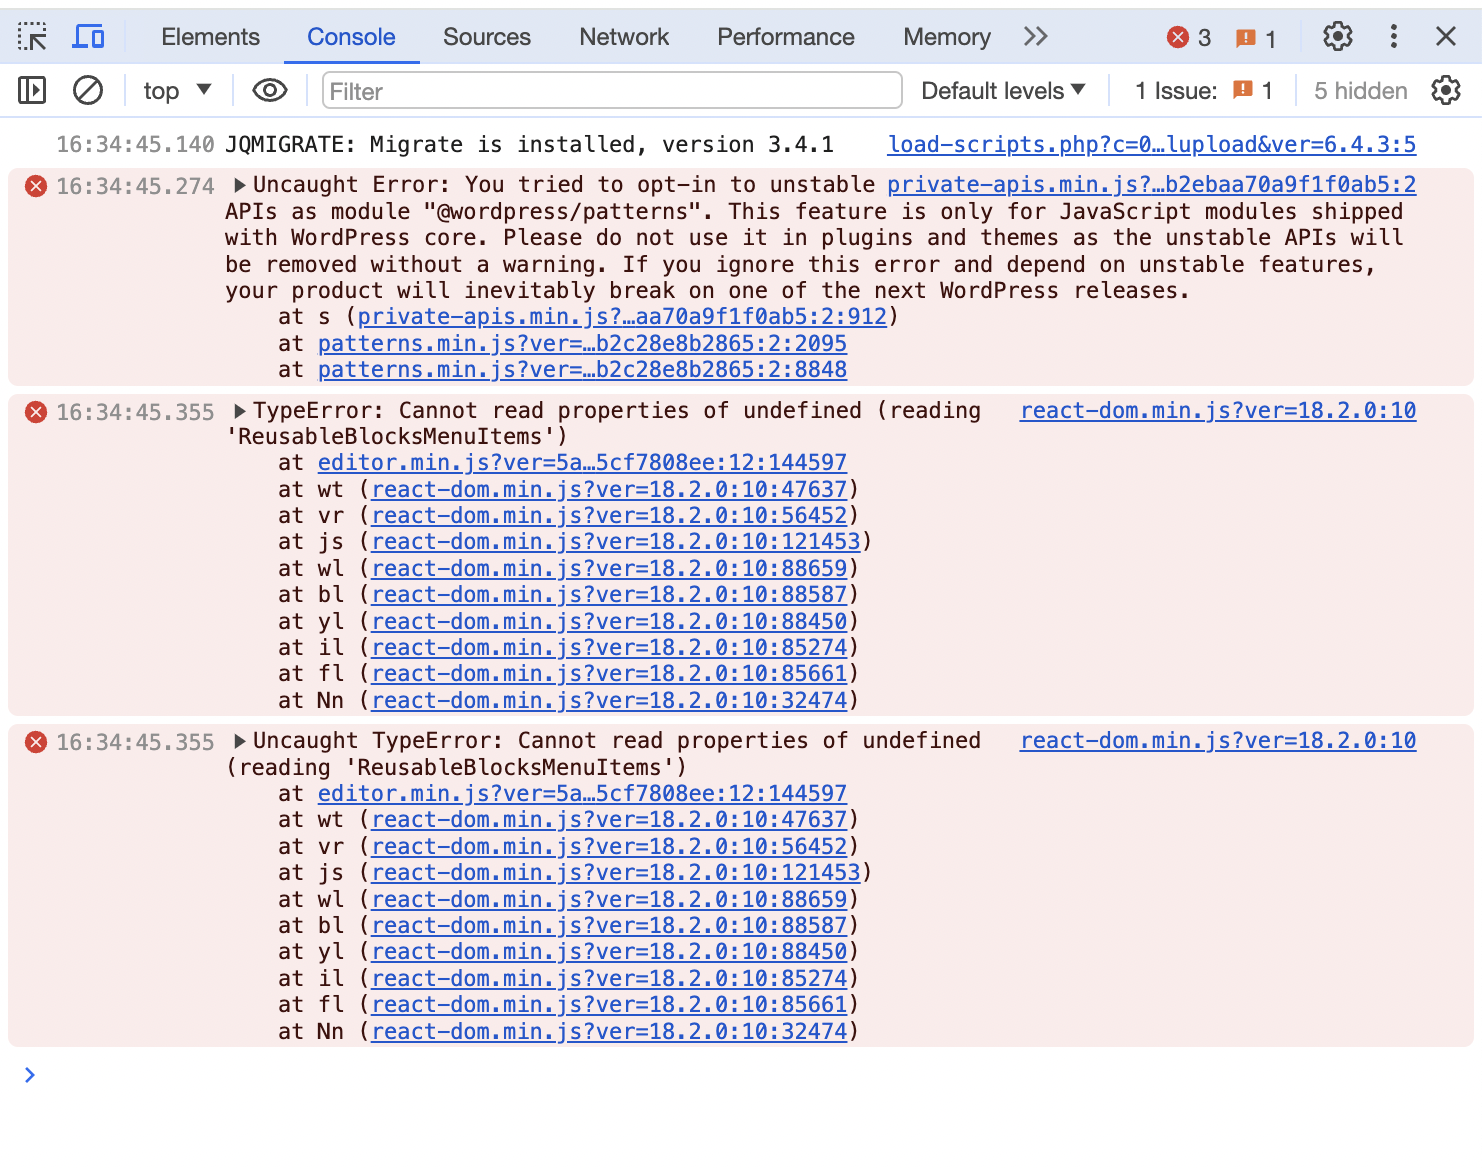Image resolution: width=1482 pixels, height=1168 pixels.
Task: Open the 1 Issue link in the console toolbar
Action: [1203, 91]
